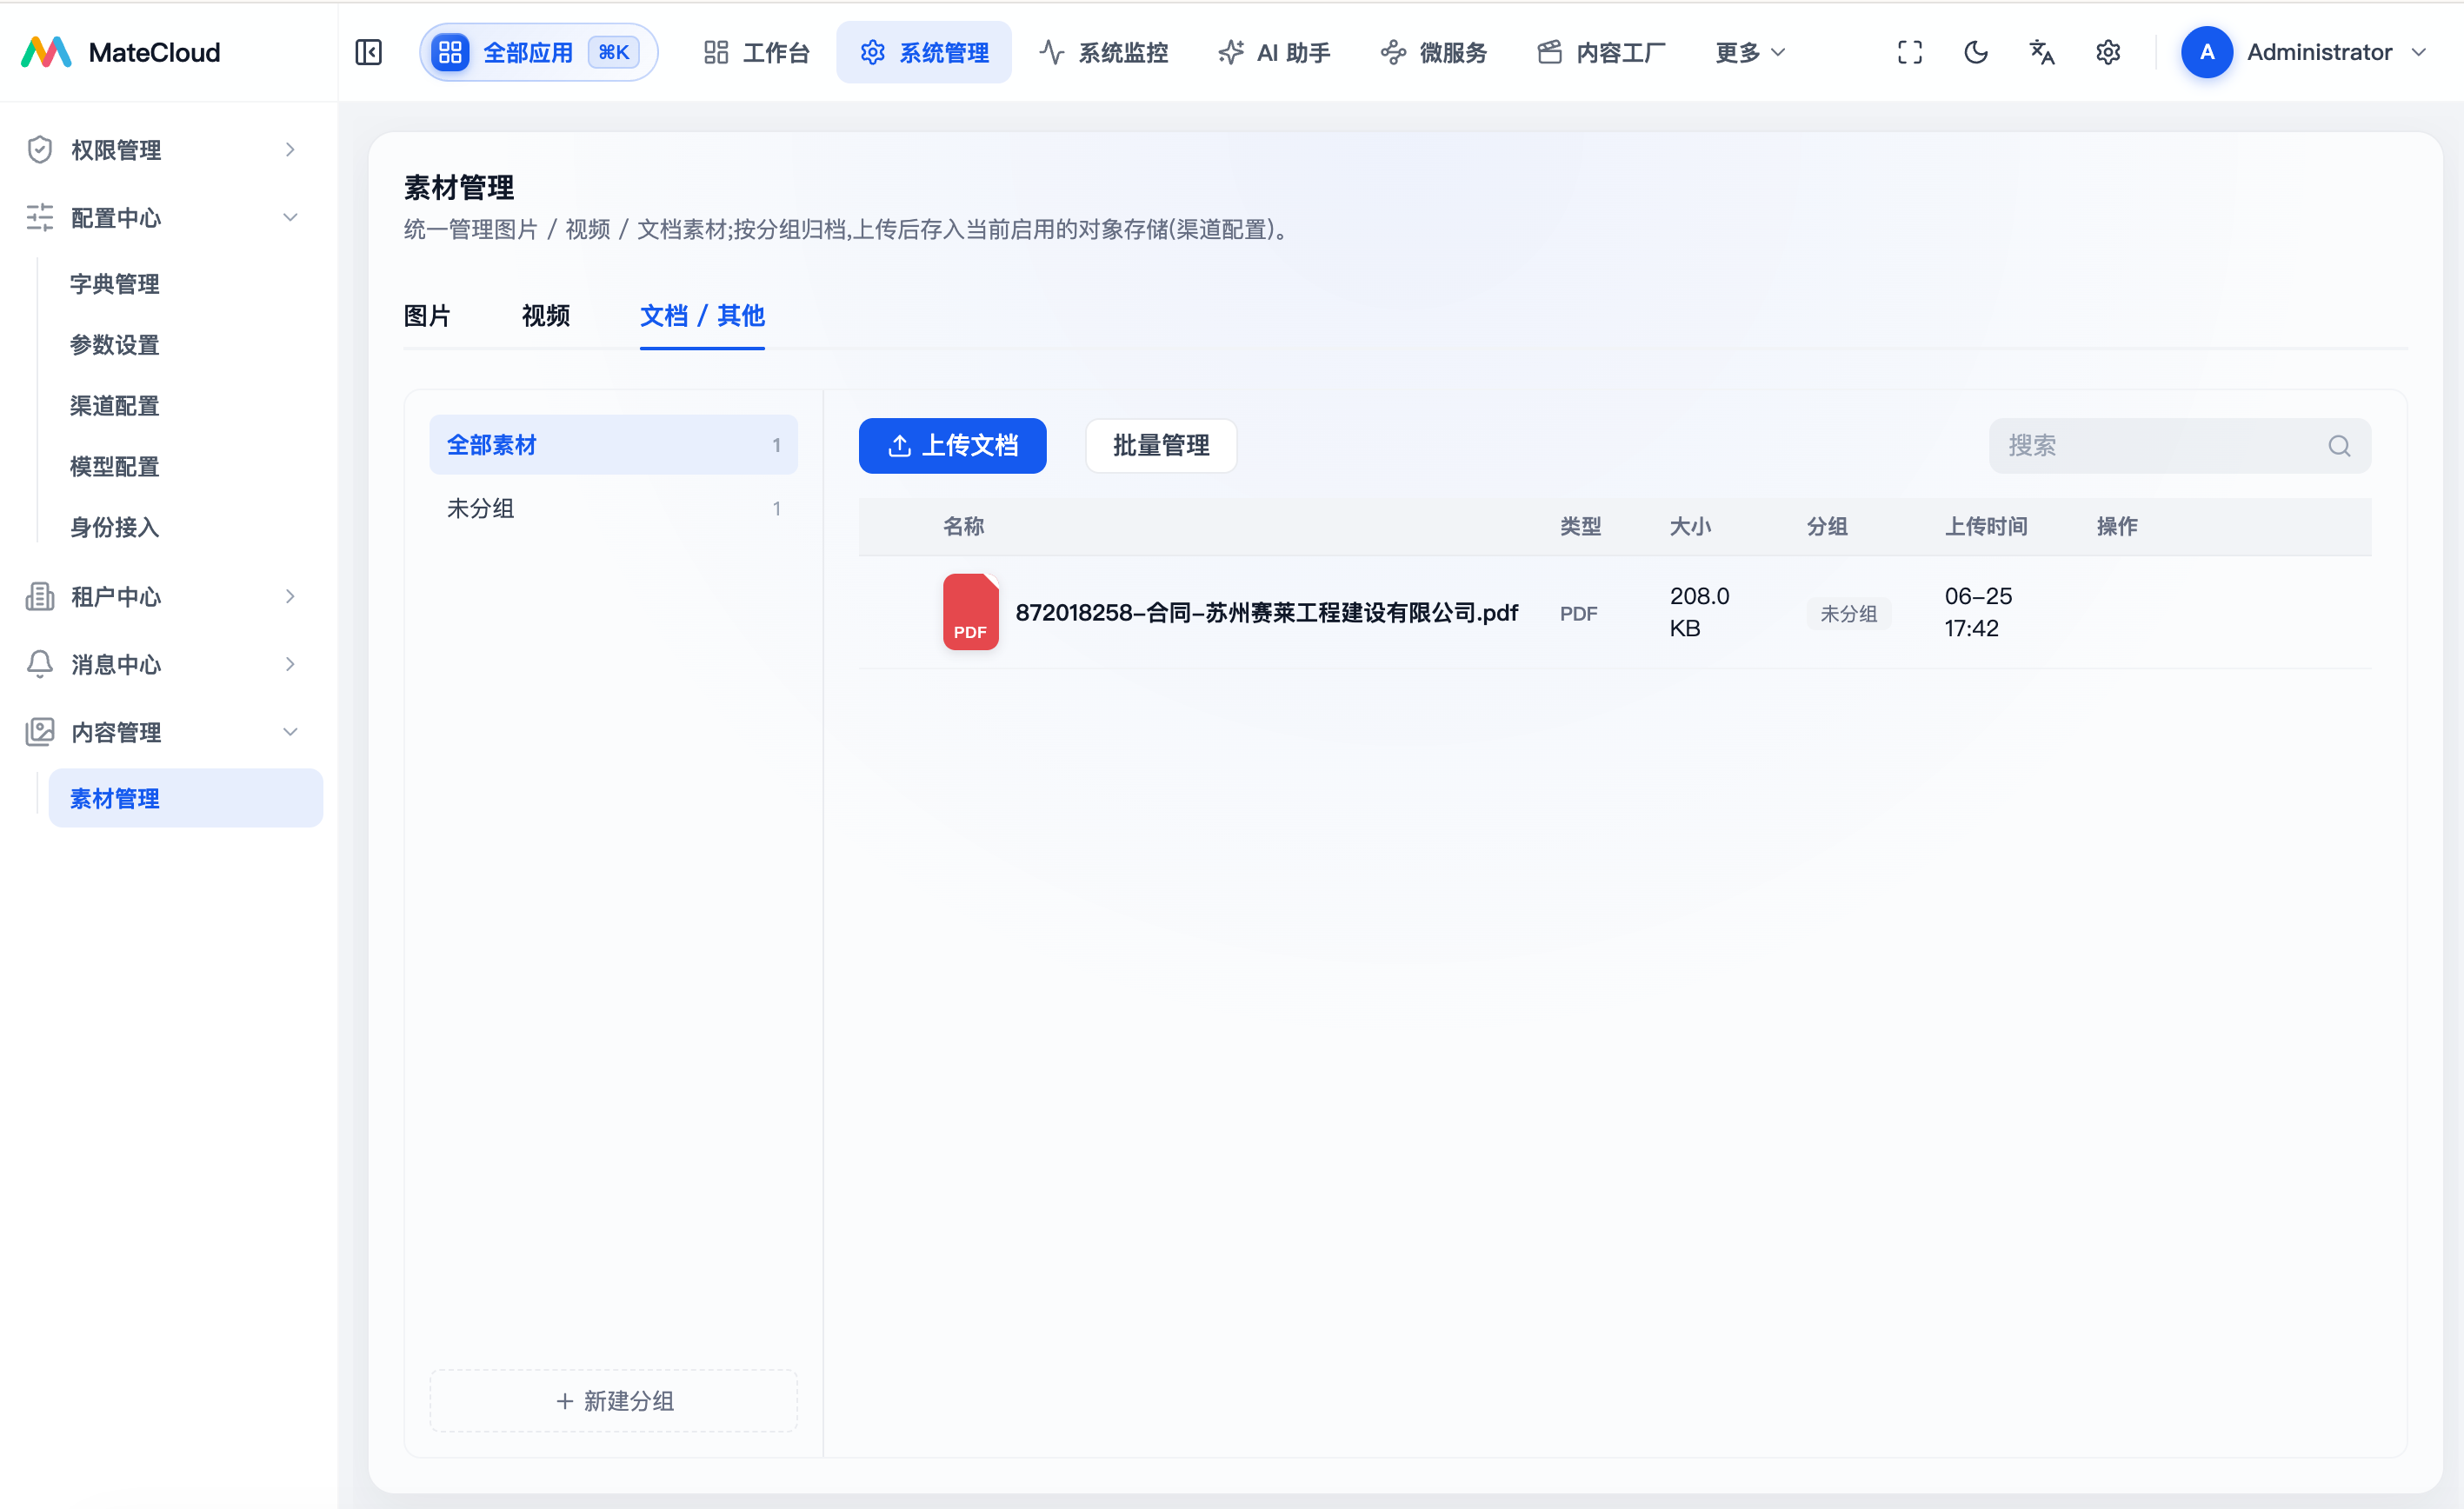Open the AI 助手 nav item
2464x1509 pixels.
coord(1273,52)
